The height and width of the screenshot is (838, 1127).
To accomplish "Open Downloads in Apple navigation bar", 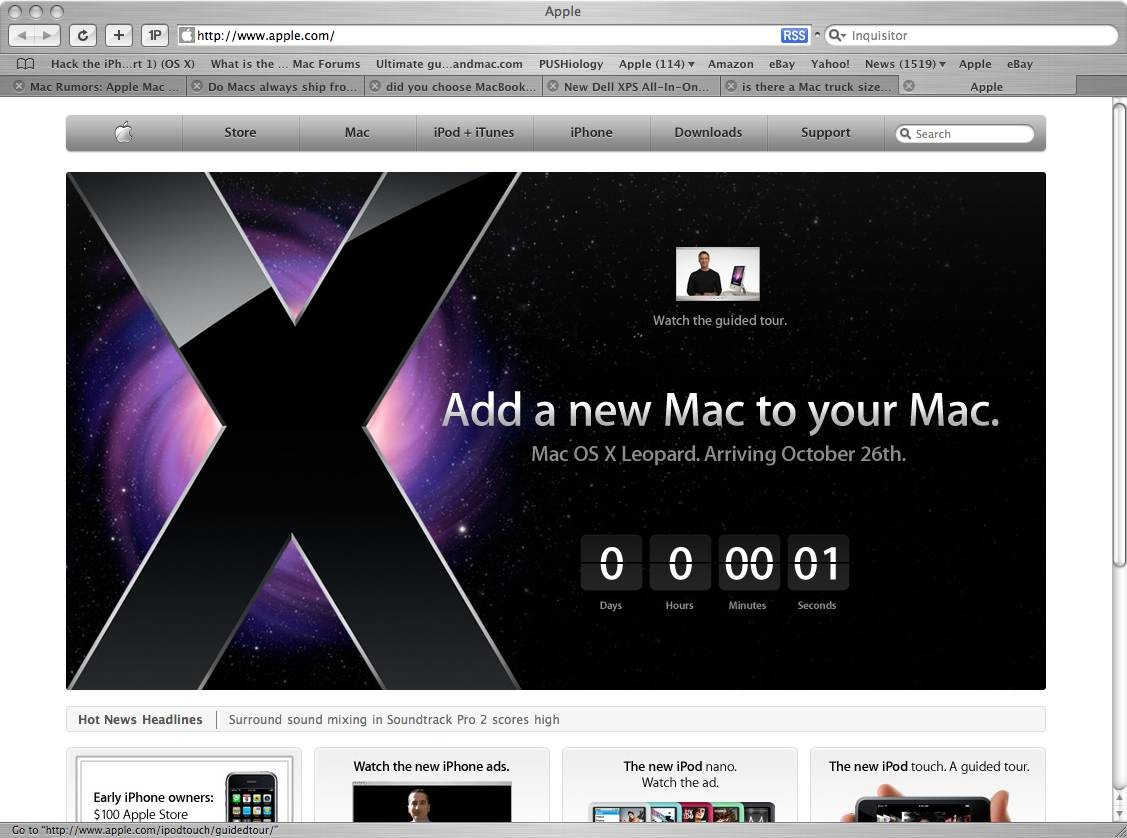I will tap(709, 132).
